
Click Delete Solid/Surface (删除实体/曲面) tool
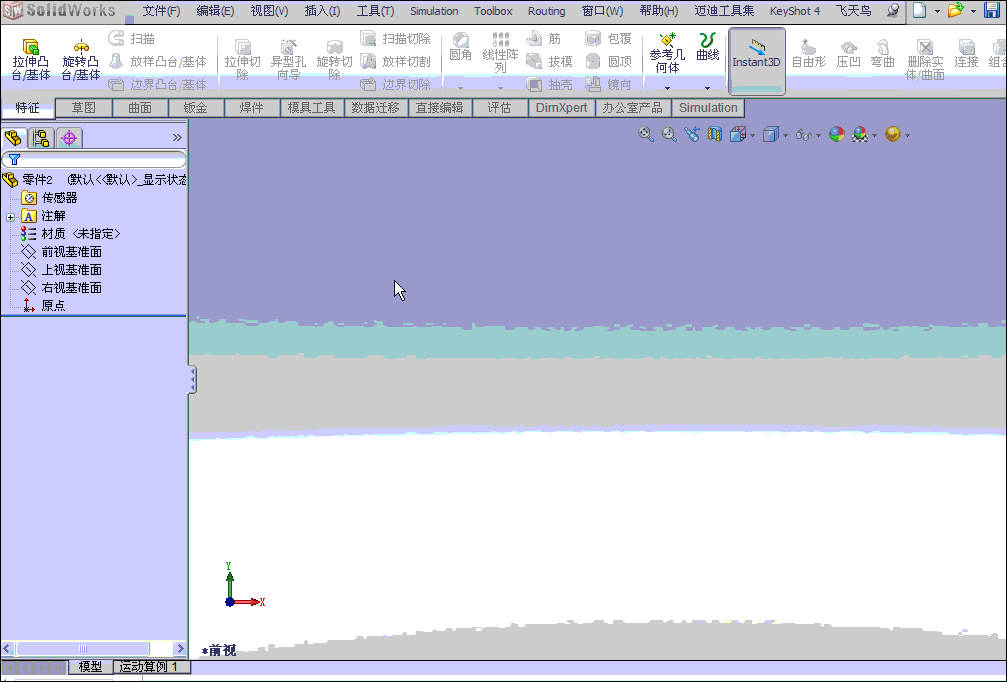(925, 59)
